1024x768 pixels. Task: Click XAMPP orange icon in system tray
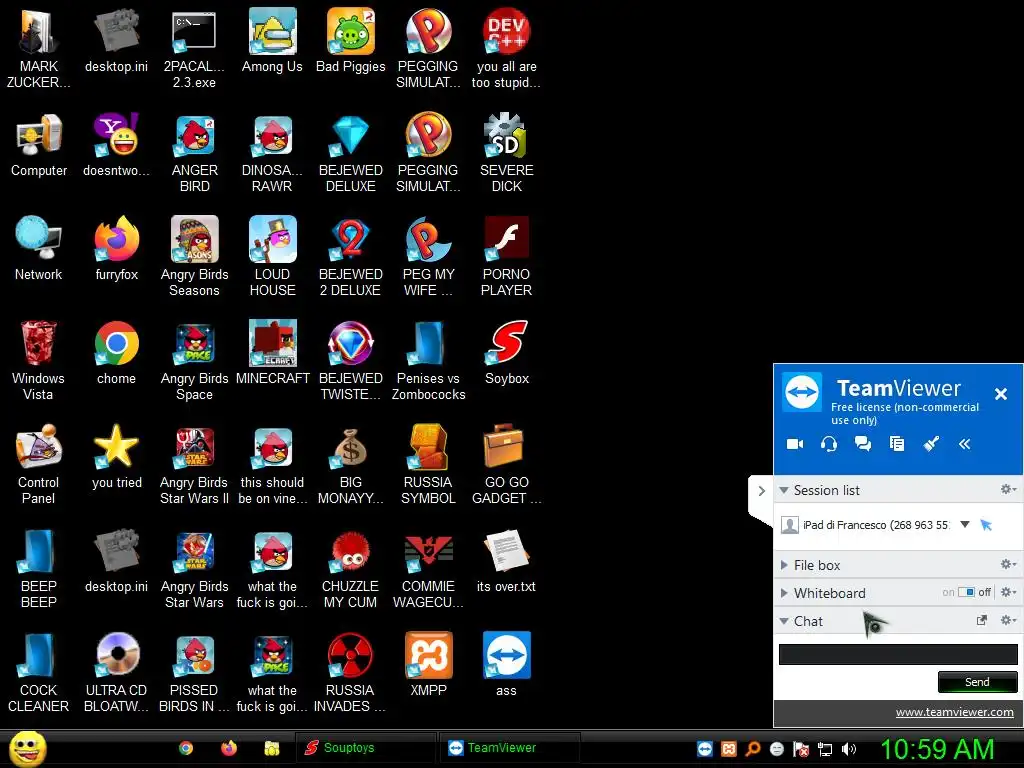point(729,749)
